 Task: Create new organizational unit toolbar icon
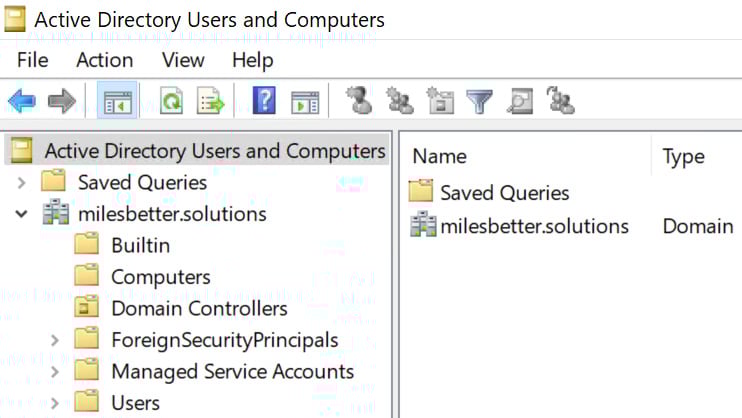(x=440, y=100)
